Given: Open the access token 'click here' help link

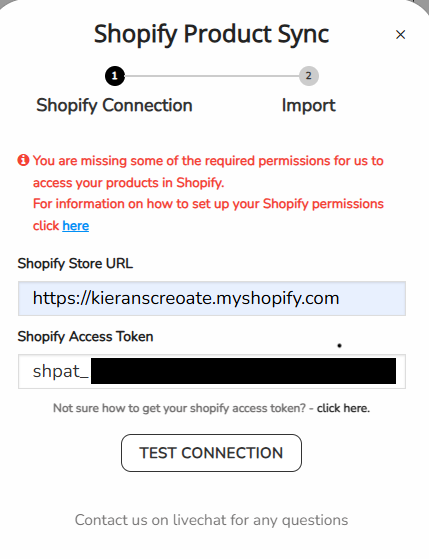Looking at the screenshot, I should pos(343,408).
